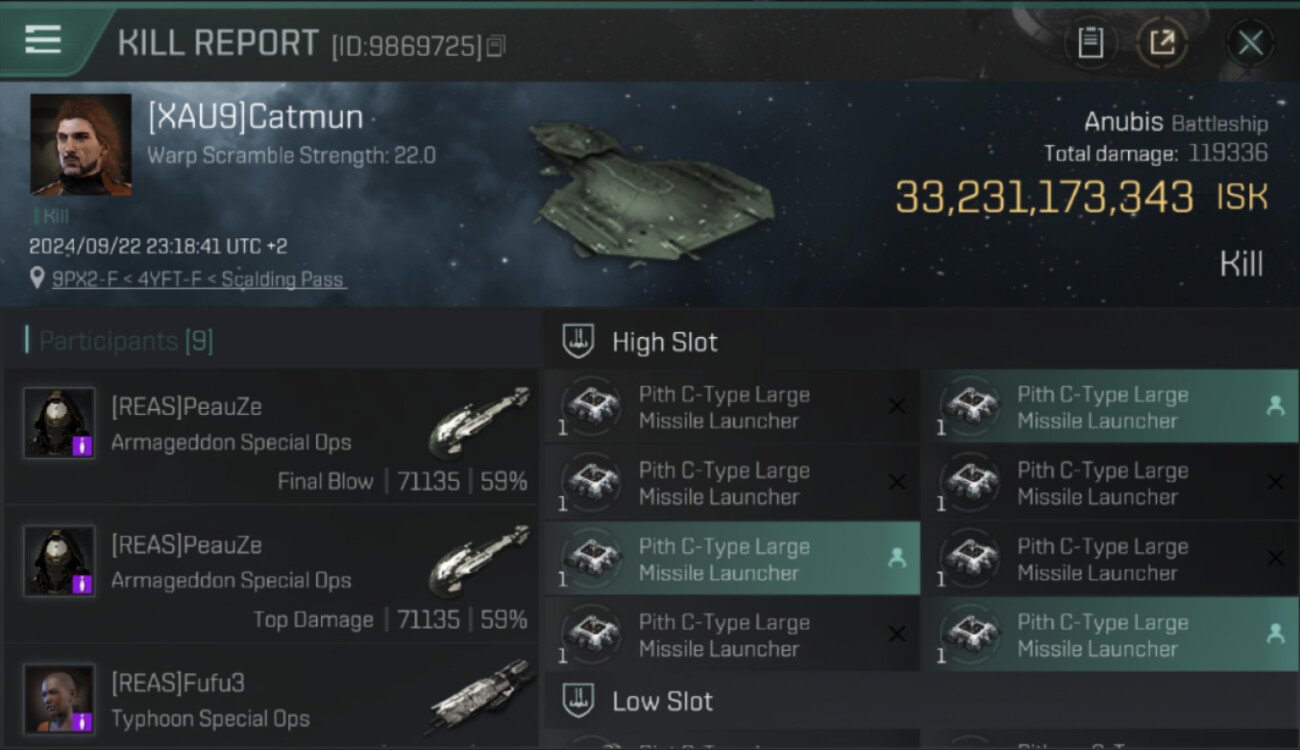Click the Low Slot section icon

click(578, 701)
